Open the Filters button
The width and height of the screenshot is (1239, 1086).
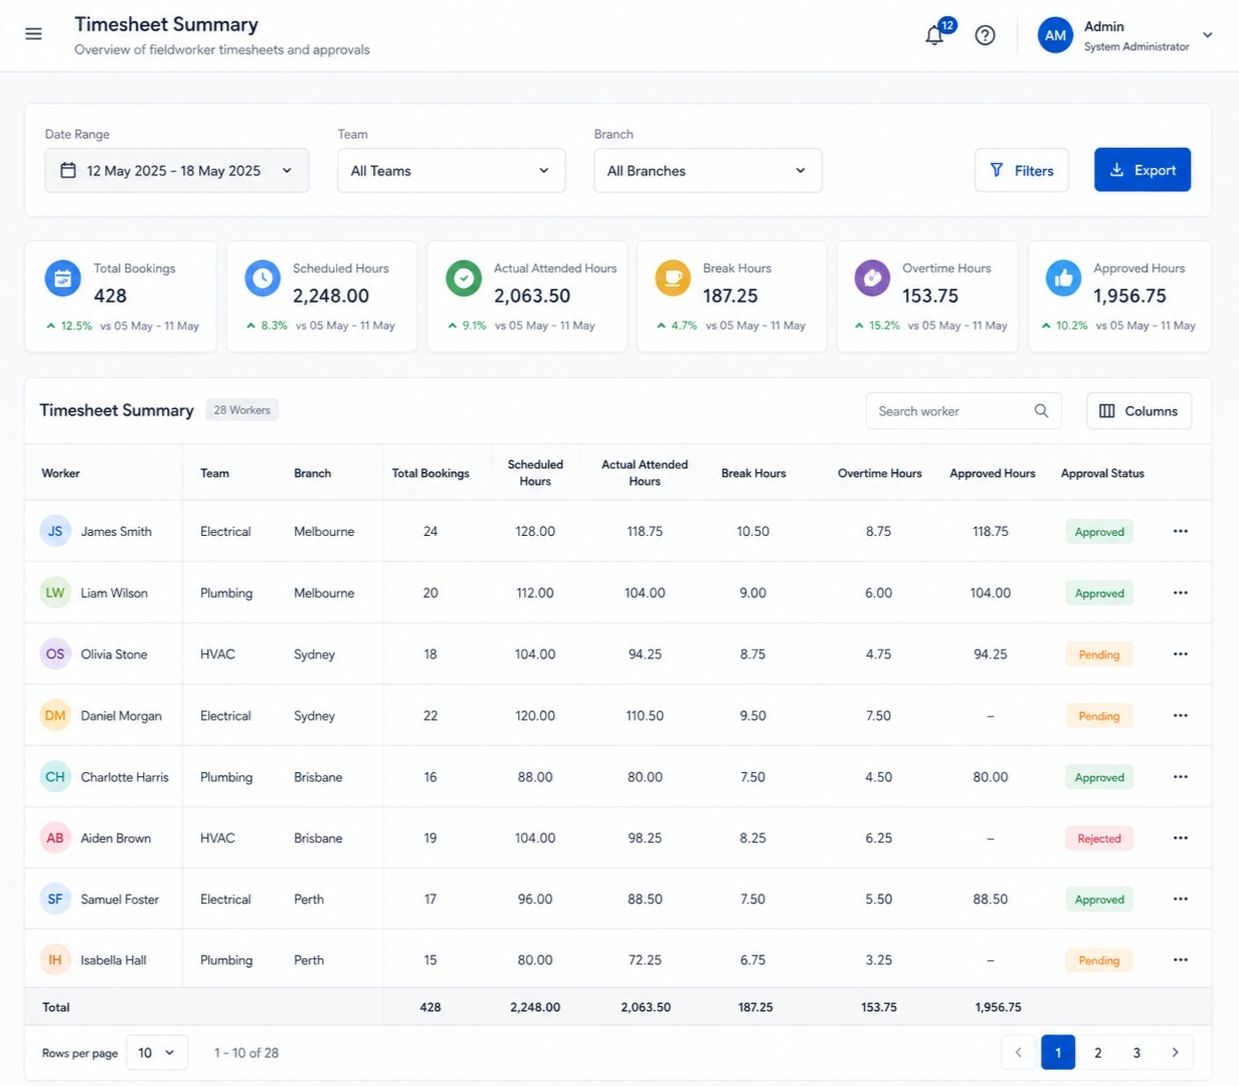click(1021, 170)
